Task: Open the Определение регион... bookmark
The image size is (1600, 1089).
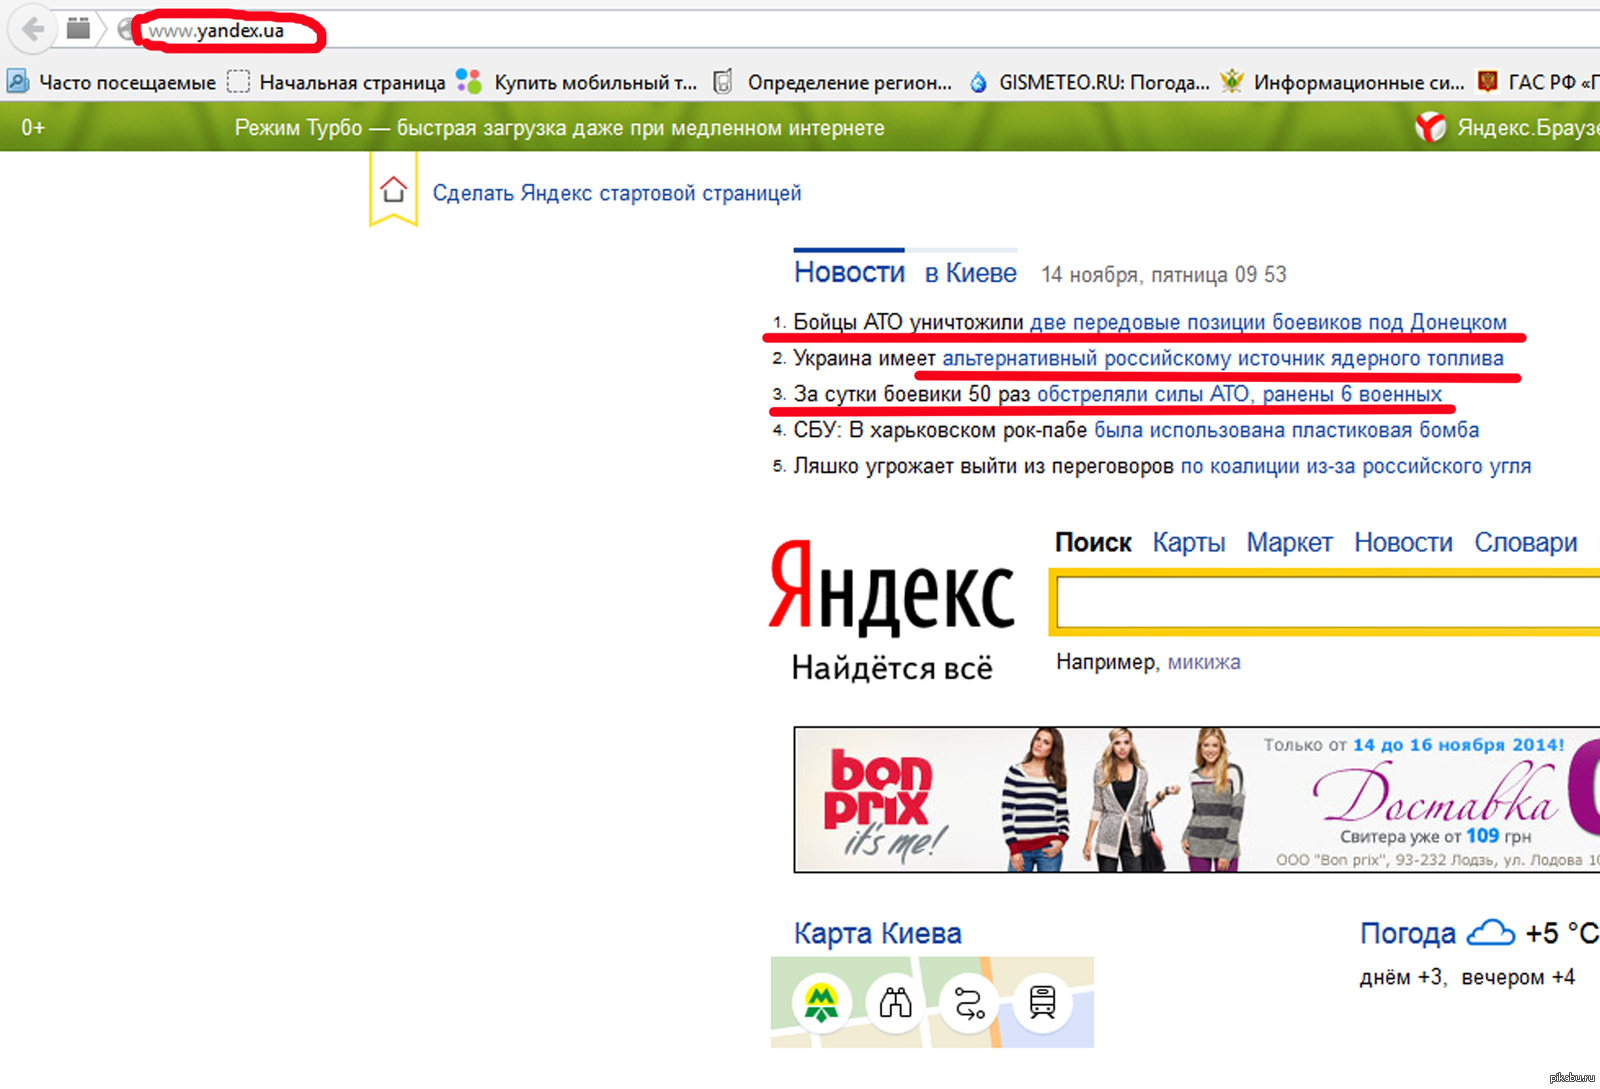Action: tap(832, 82)
